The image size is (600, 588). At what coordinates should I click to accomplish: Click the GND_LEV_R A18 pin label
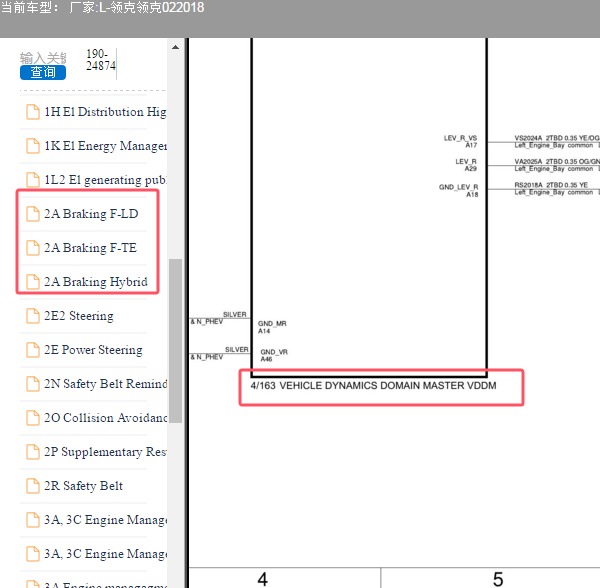458,191
